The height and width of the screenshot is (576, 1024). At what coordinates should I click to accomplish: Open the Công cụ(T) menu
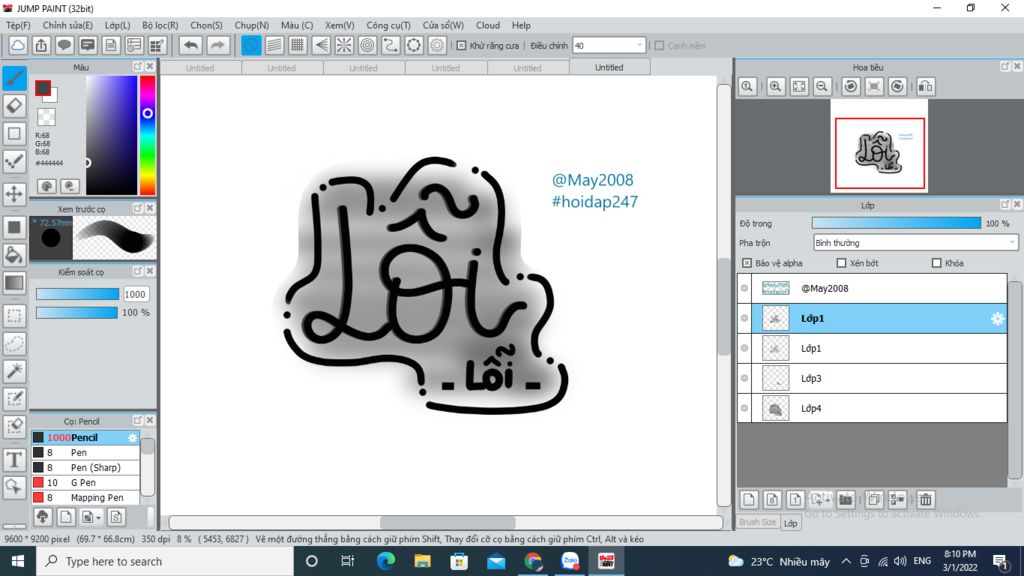click(x=389, y=25)
